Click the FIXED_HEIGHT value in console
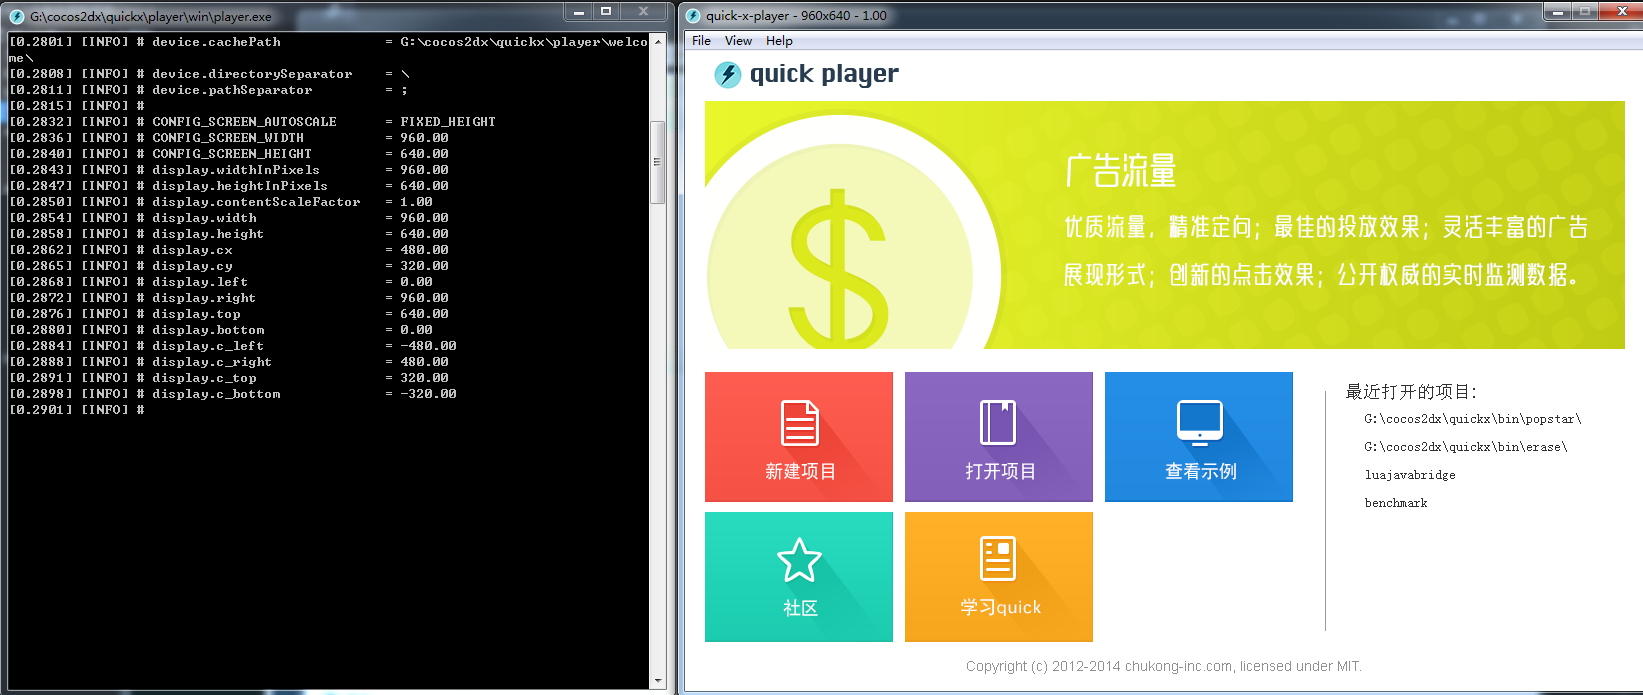 448,122
